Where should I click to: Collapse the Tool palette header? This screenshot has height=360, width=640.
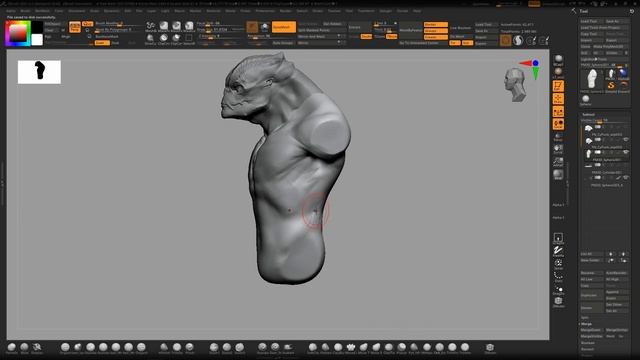tap(584, 11)
